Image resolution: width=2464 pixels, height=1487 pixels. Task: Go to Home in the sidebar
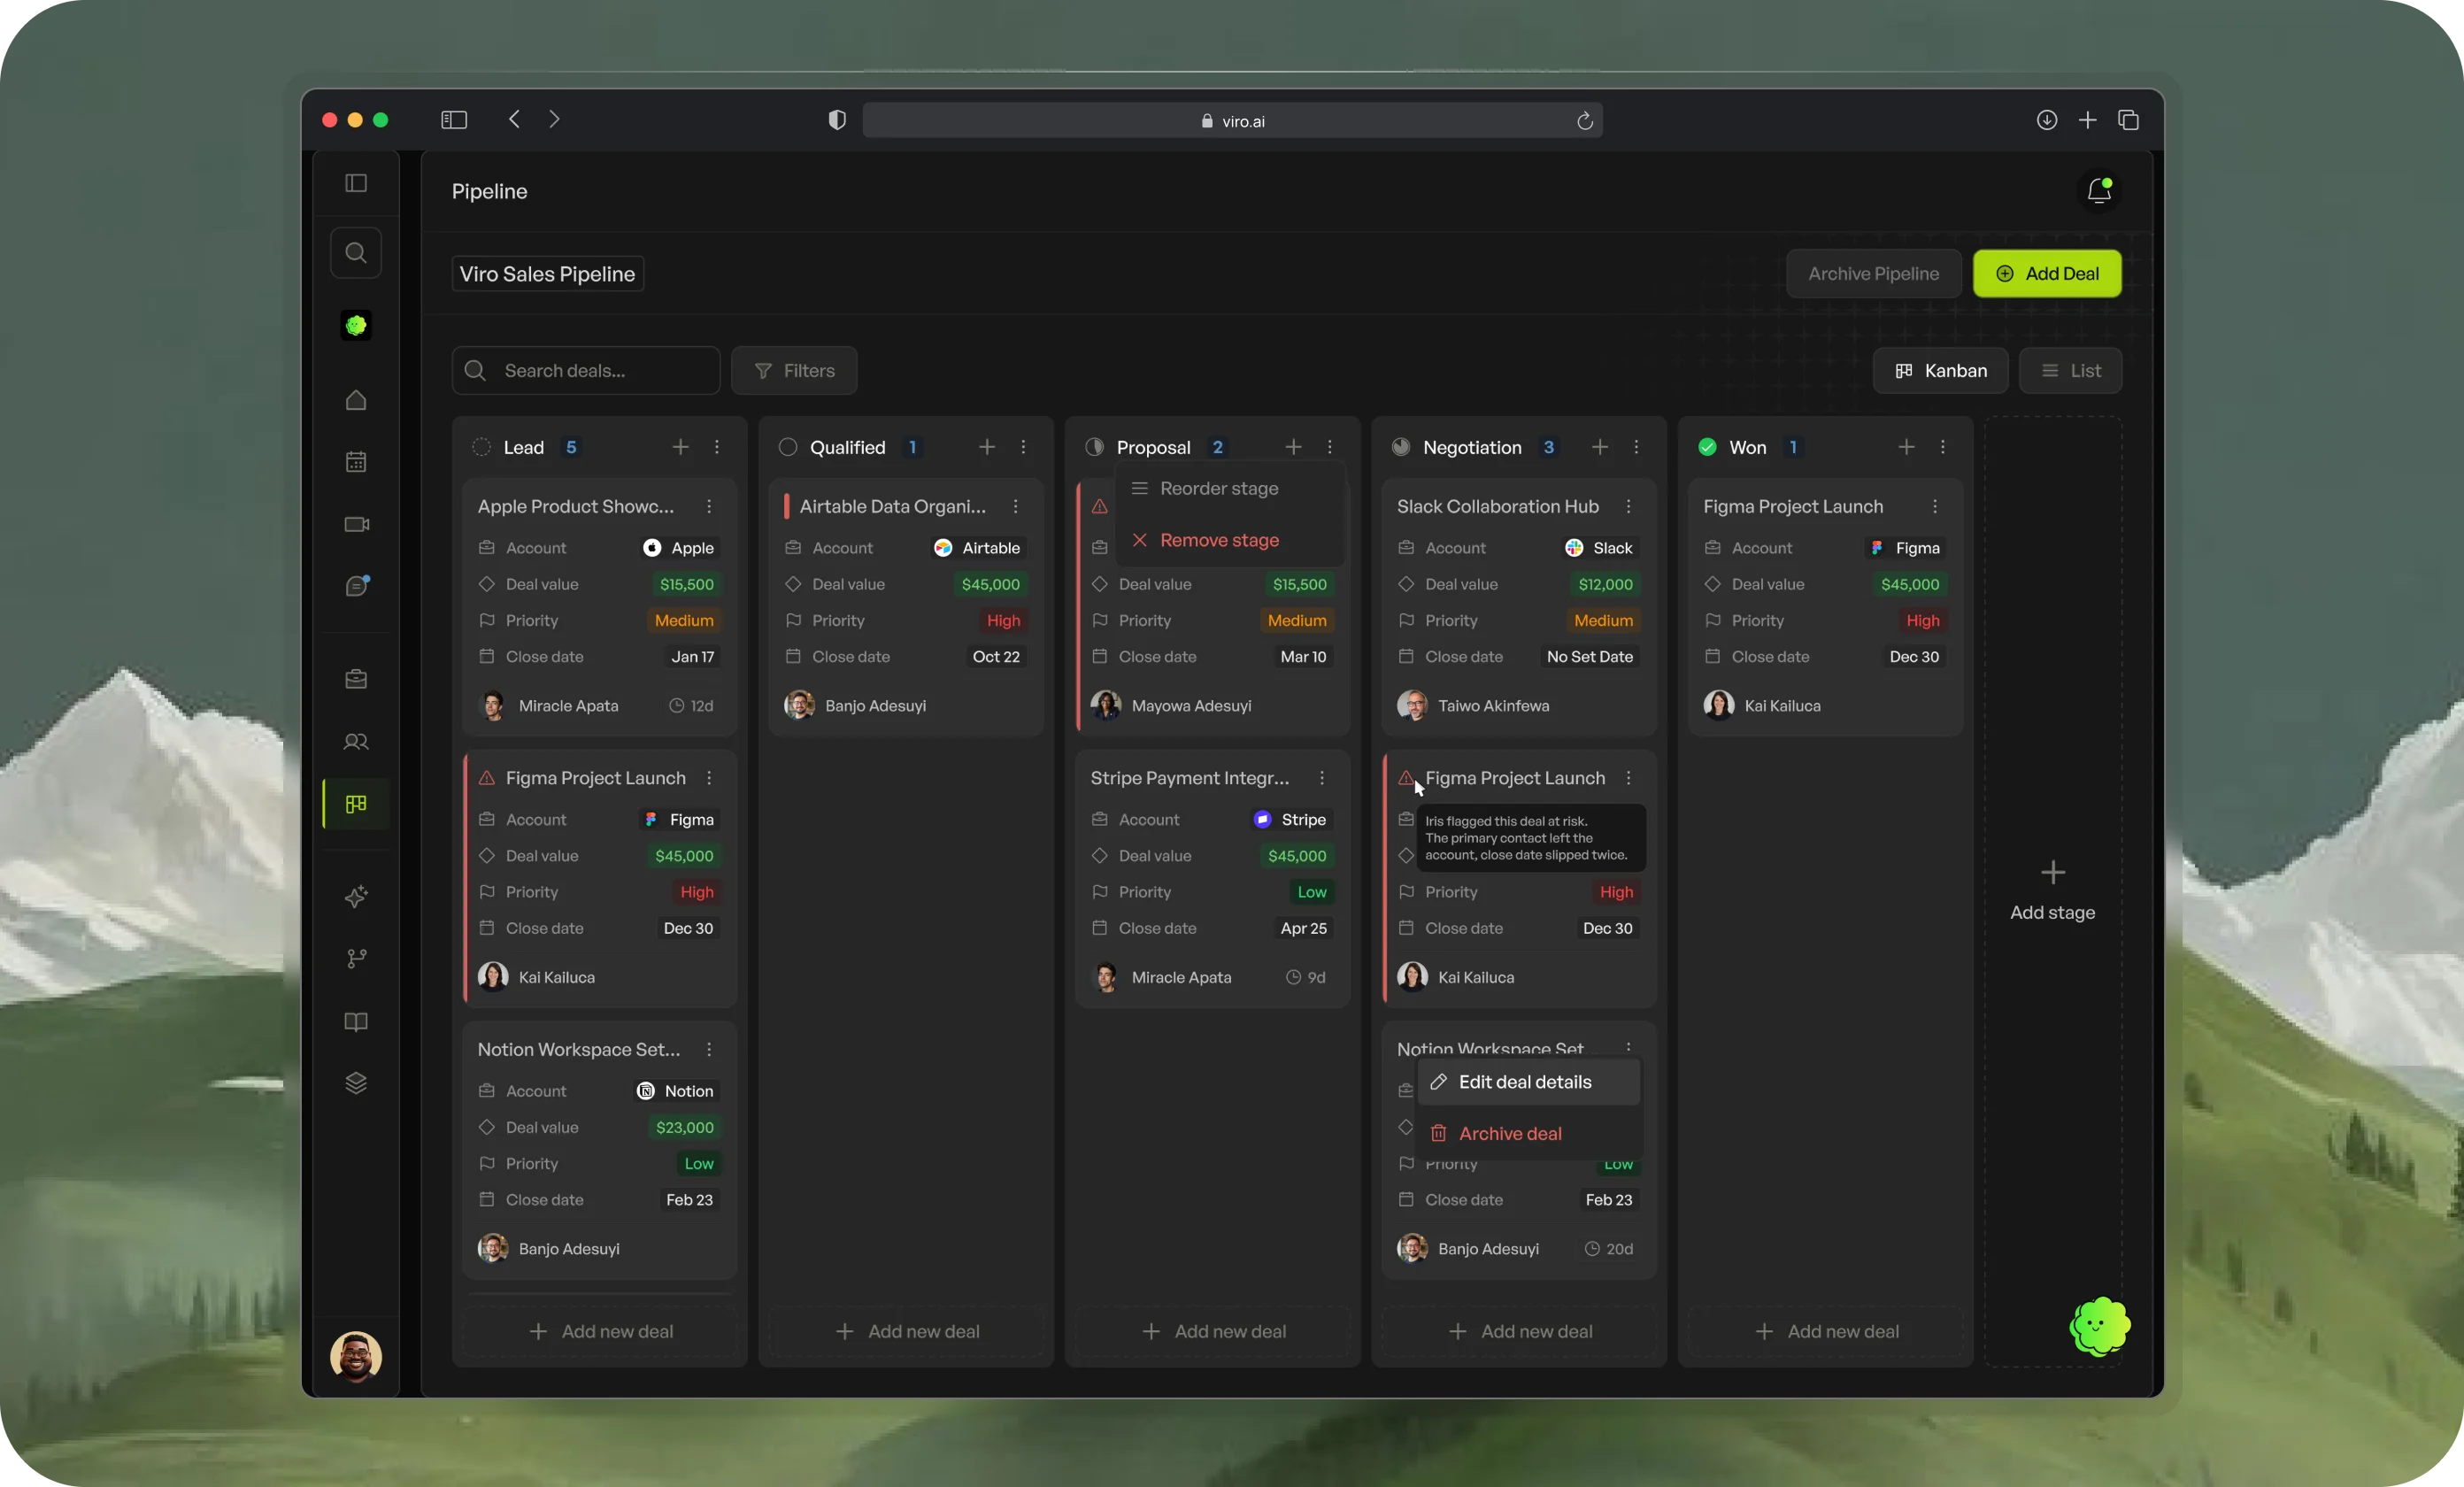click(356, 400)
